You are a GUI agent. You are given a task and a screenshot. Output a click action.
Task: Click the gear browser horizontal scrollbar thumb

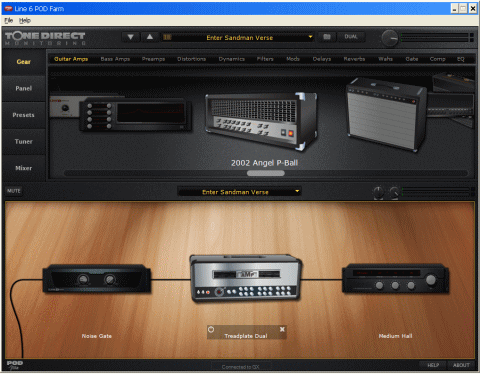click(x=266, y=173)
